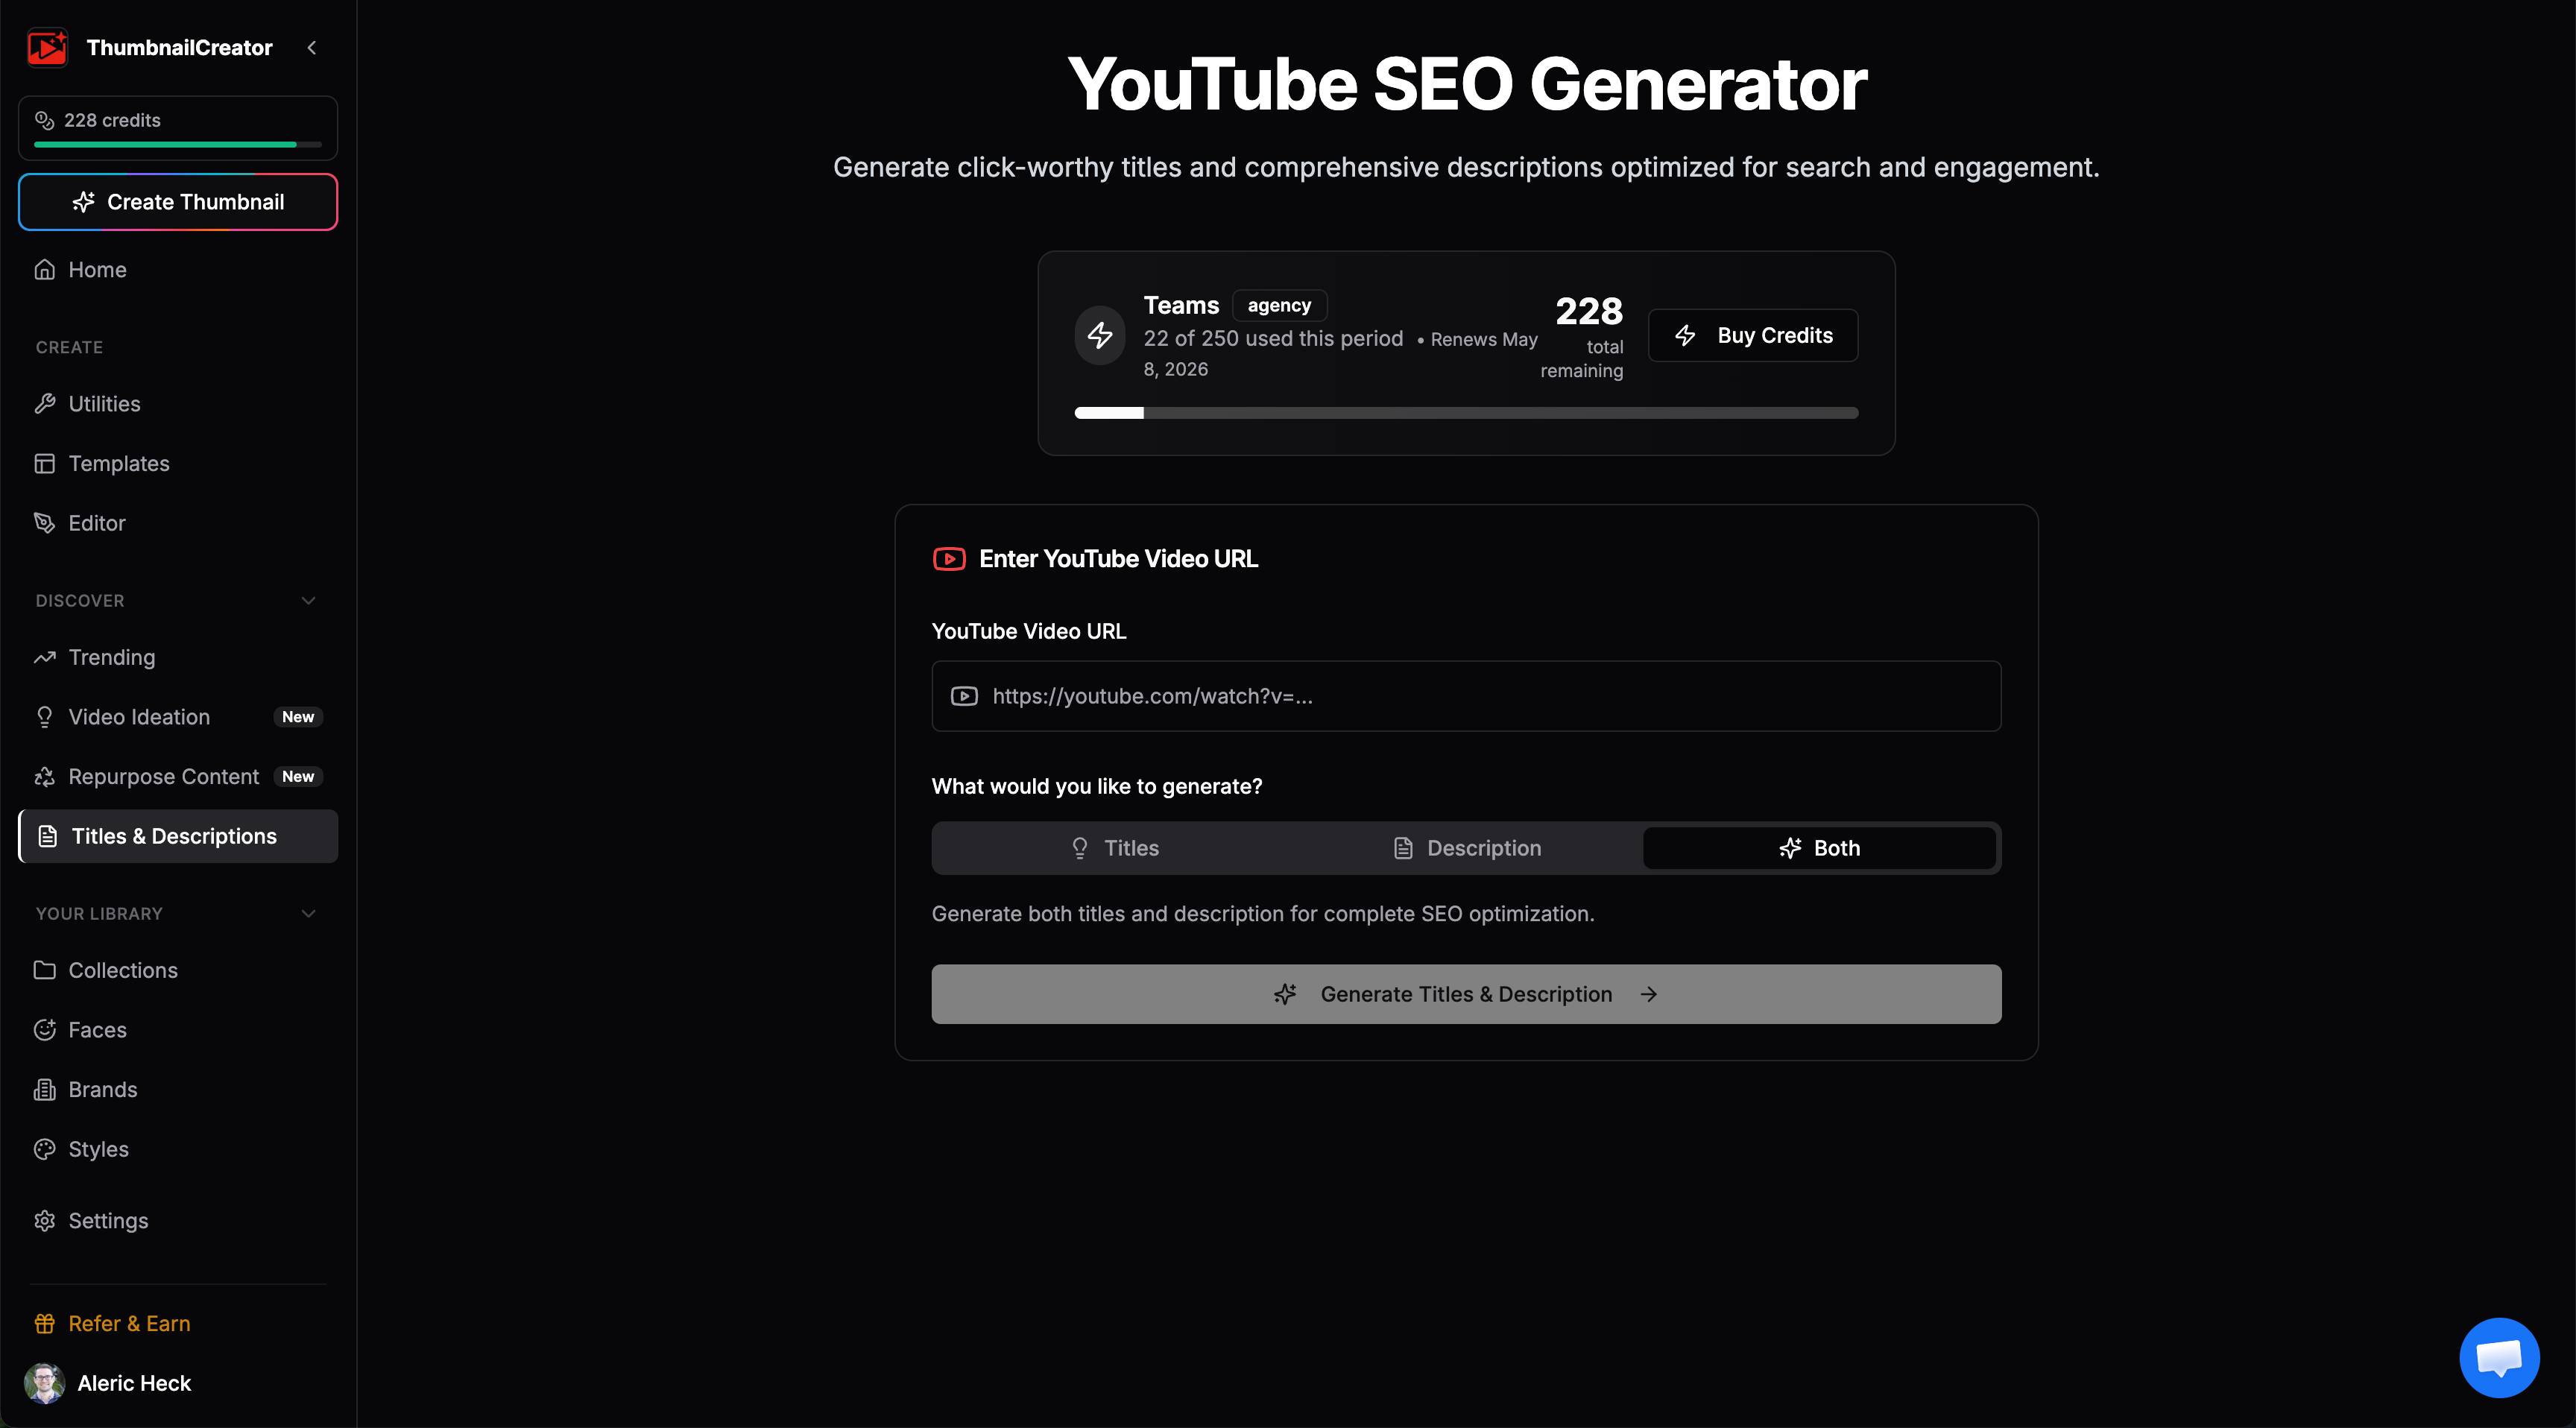The height and width of the screenshot is (1428, 2576).
Task: Open the Aleric Heck account menu
Action: pyautogui.click(x=178, y=1383)
